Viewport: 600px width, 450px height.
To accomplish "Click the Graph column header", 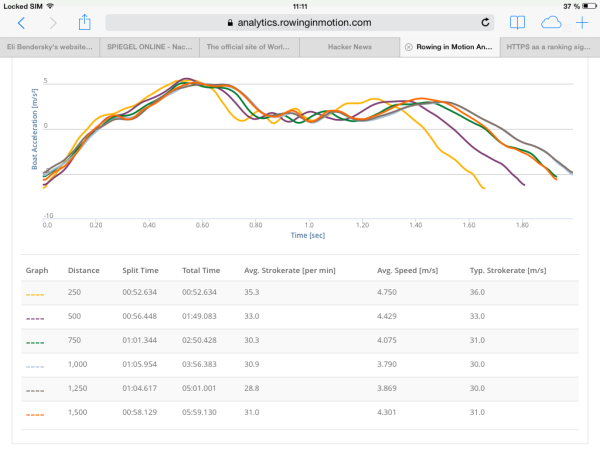I will [37, 271].
